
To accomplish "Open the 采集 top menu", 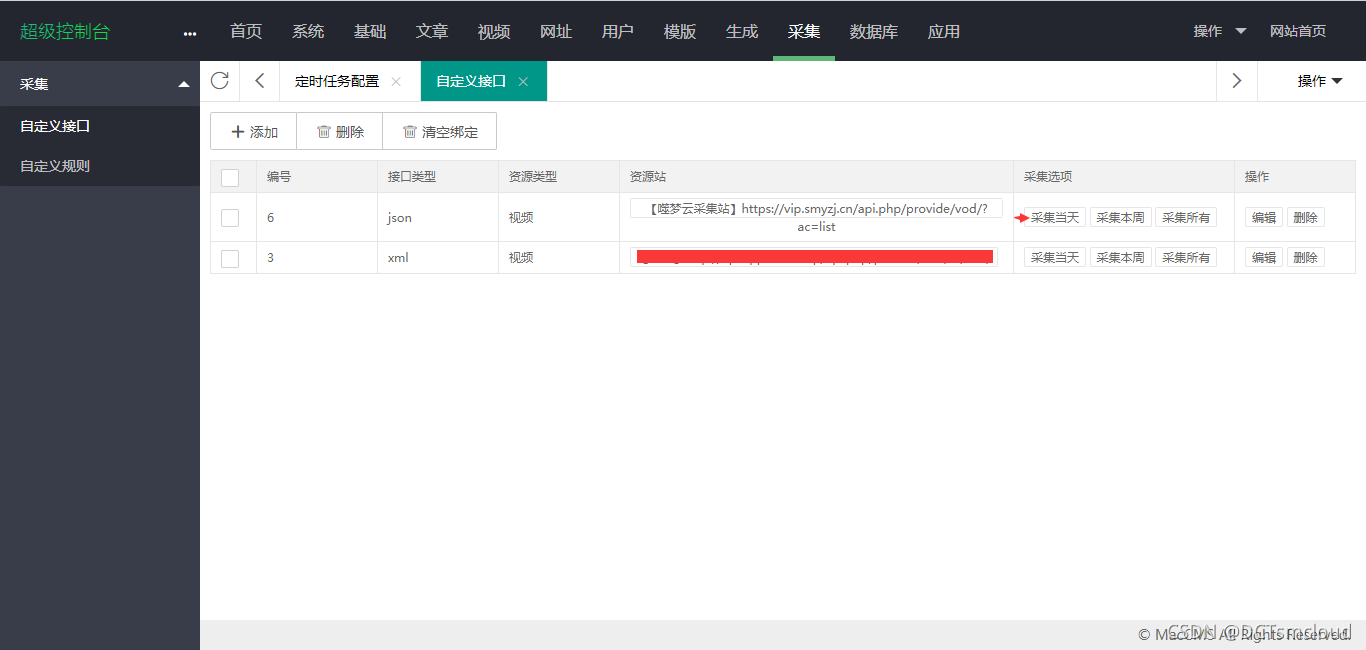I will tap(804, 31).
